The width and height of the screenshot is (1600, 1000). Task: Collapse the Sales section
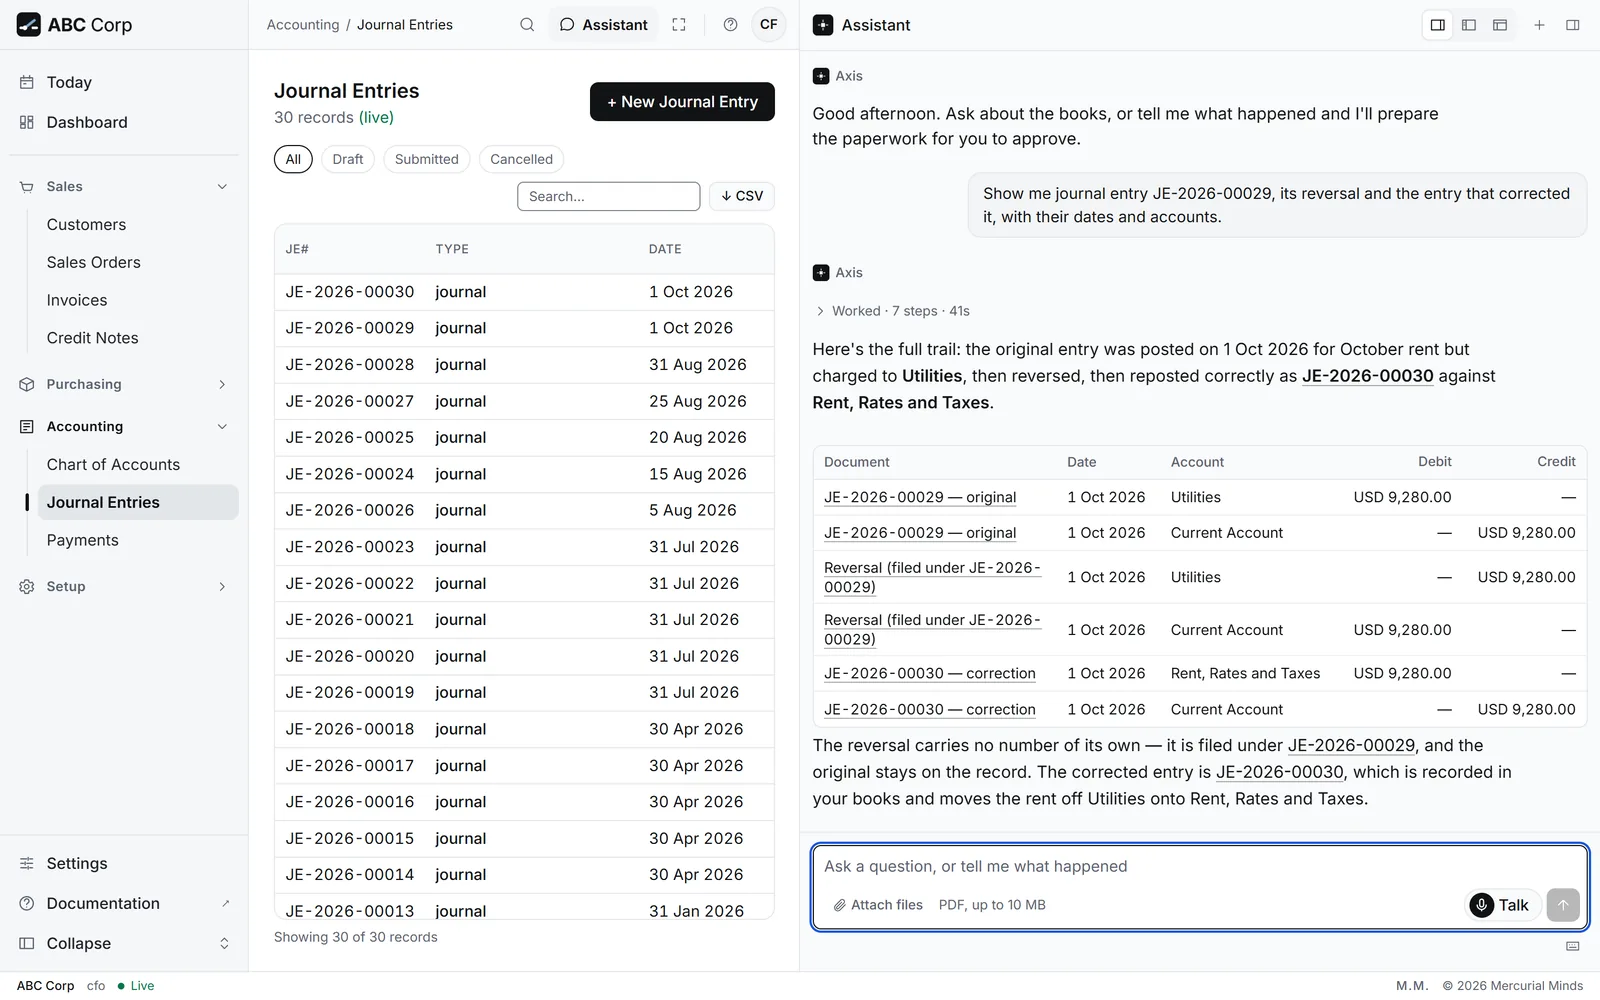coord(124,186)
